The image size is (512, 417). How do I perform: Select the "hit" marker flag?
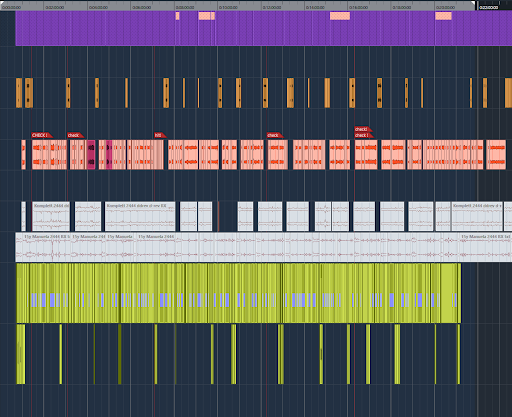coord(160,135)
